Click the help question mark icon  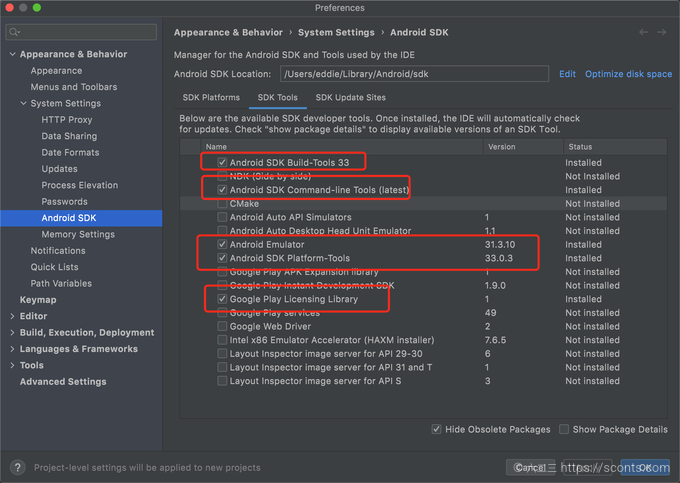(x=17, y=467)
